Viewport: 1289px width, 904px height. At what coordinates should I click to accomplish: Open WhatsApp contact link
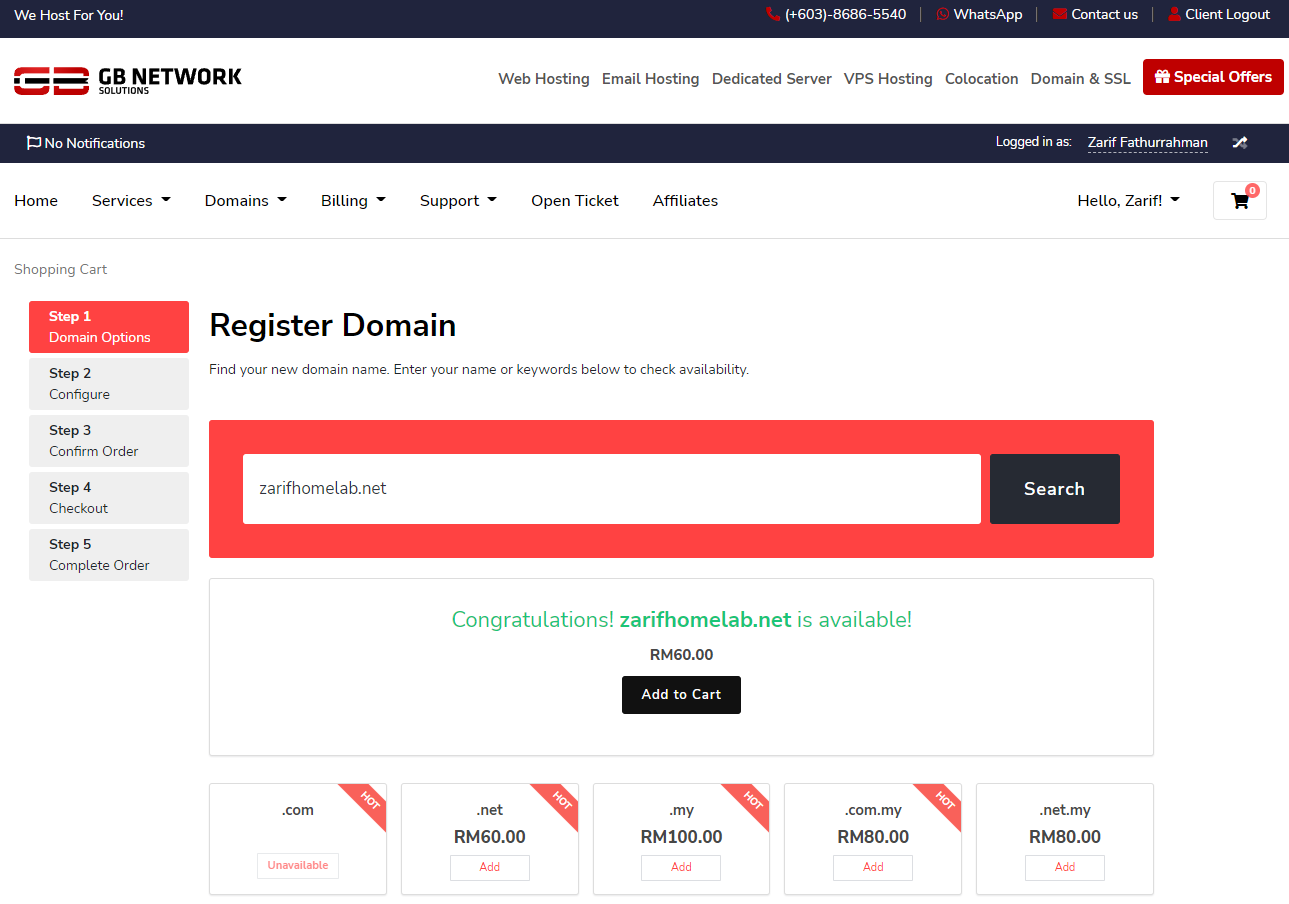[979, 14]
